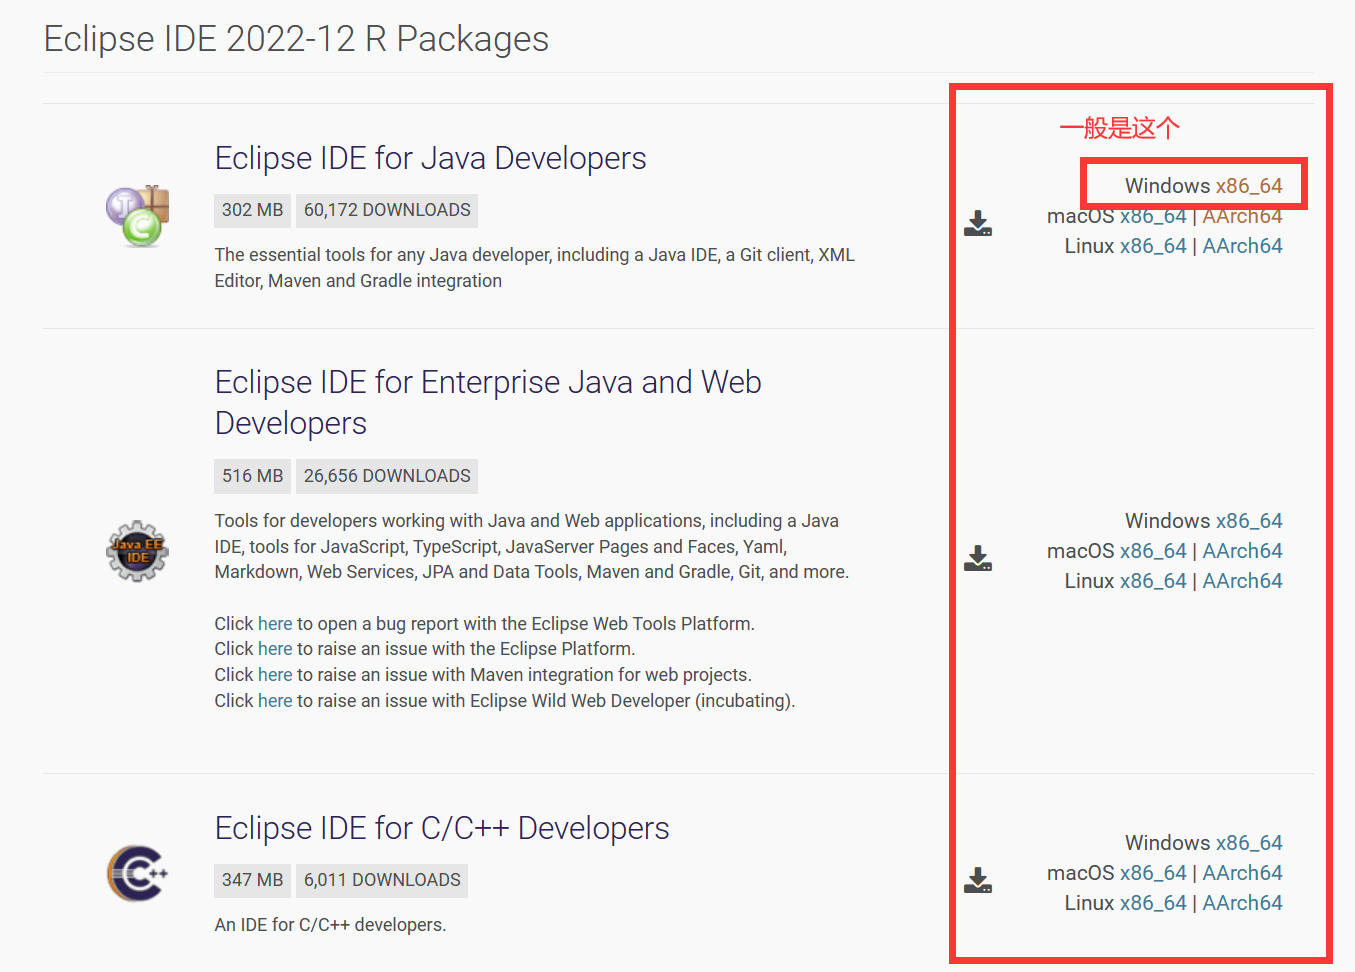The width and height of the screenshot is (1355, 972).
Task: Download C/C++ Windows x86_64 build
Action: click(x=1249, y=843)
